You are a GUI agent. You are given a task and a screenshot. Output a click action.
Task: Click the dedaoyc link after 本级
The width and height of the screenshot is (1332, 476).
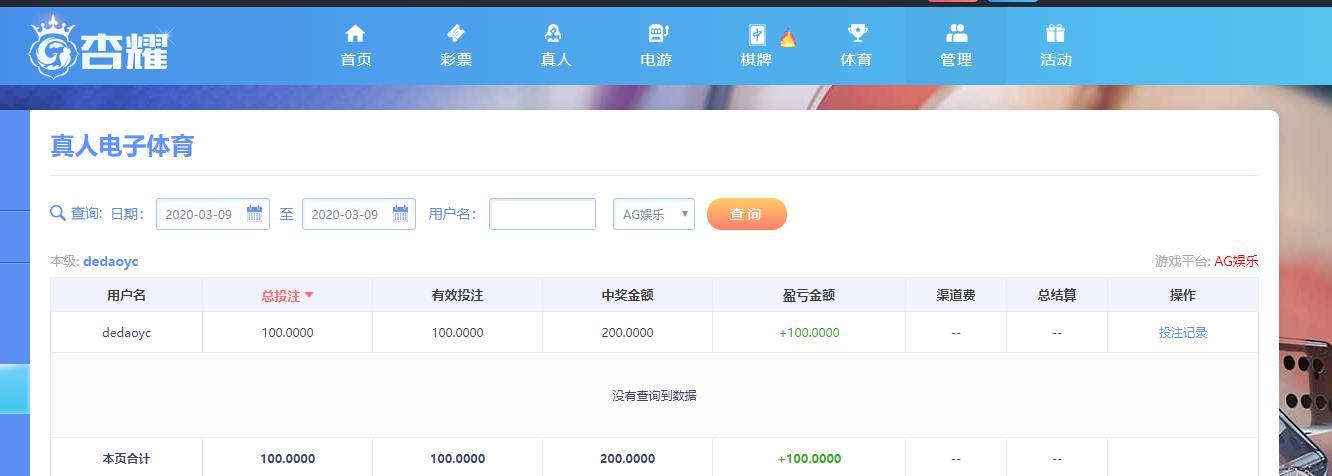(x=111, y=261)
